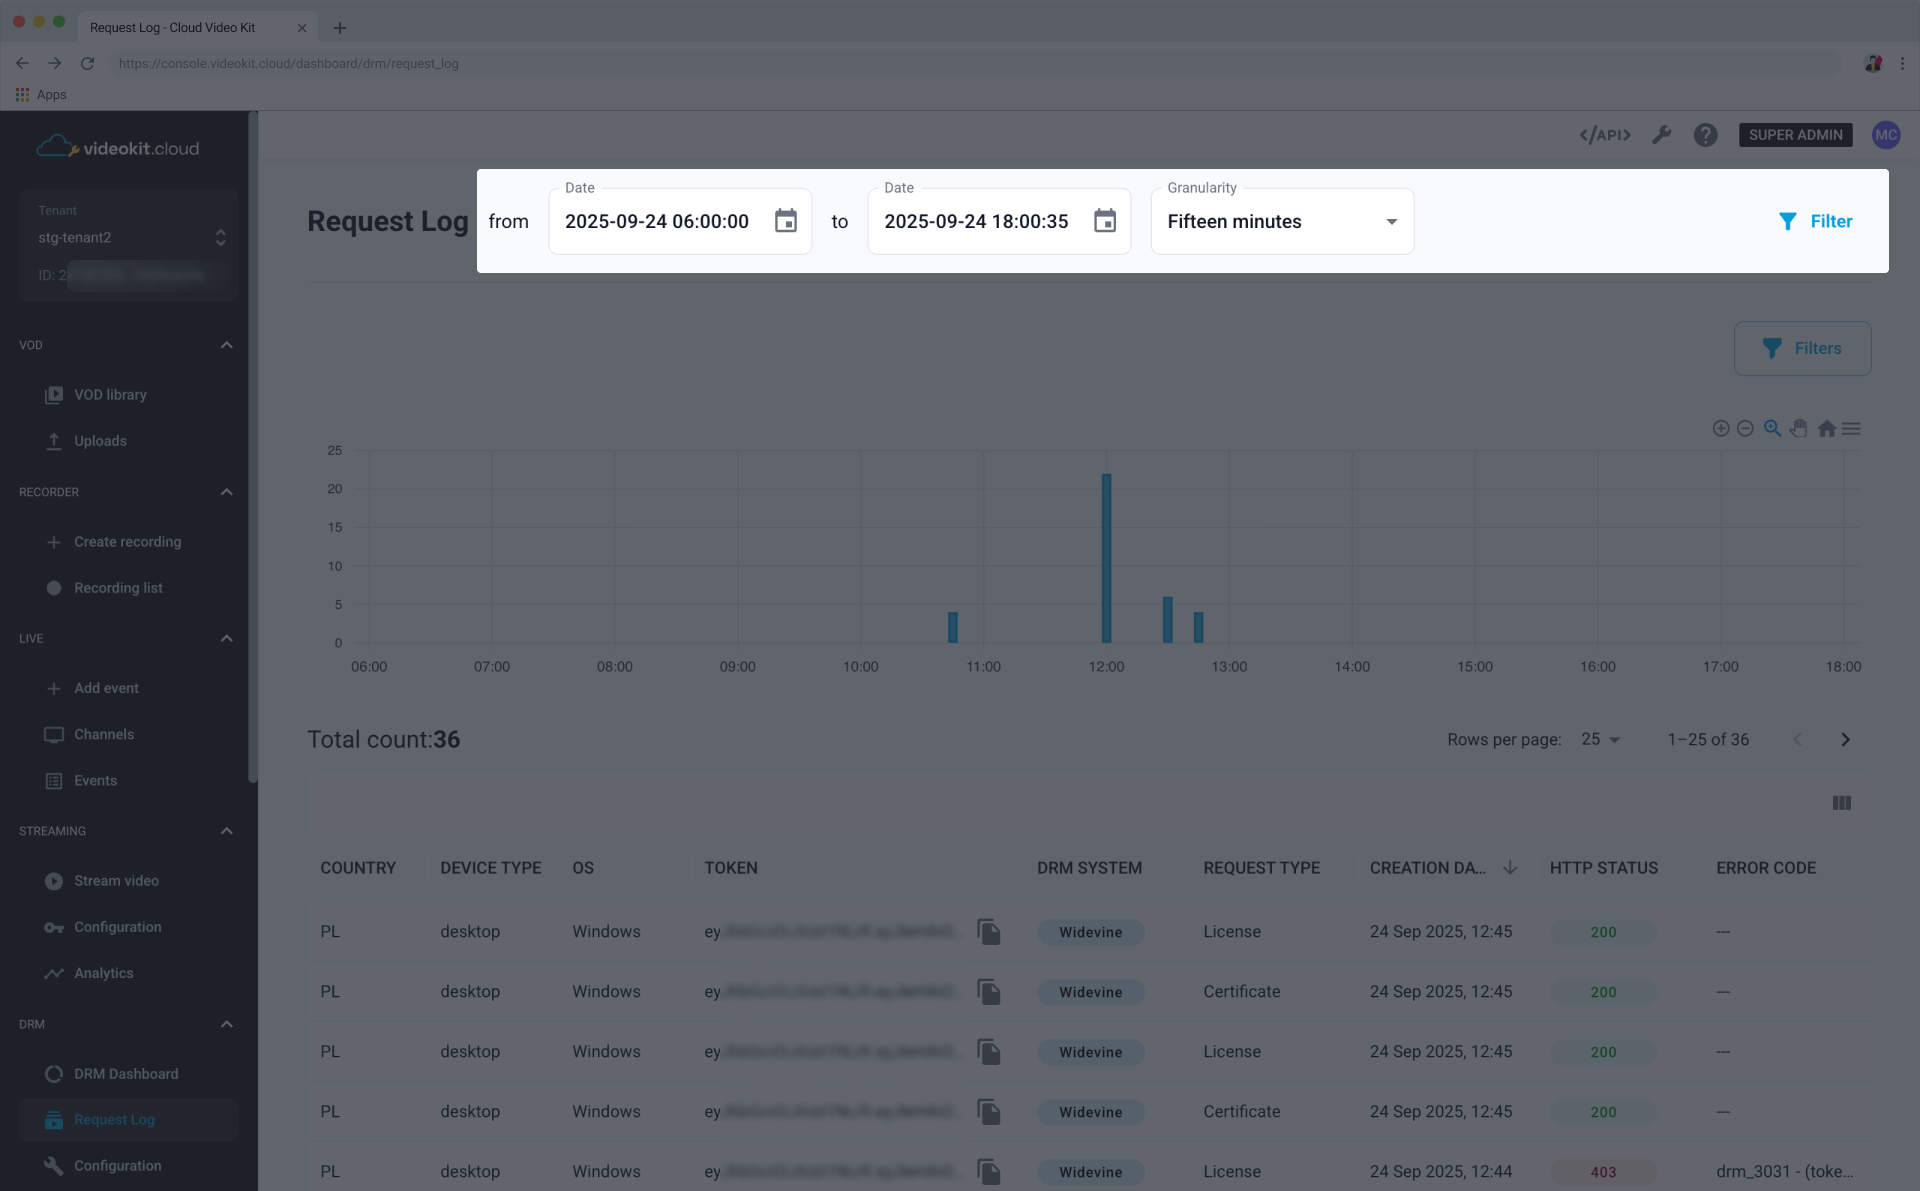The height and width of the screenshot is (1191, 1920).
Task: Go to the next page of results
Action: click(x=1845, y=739)
